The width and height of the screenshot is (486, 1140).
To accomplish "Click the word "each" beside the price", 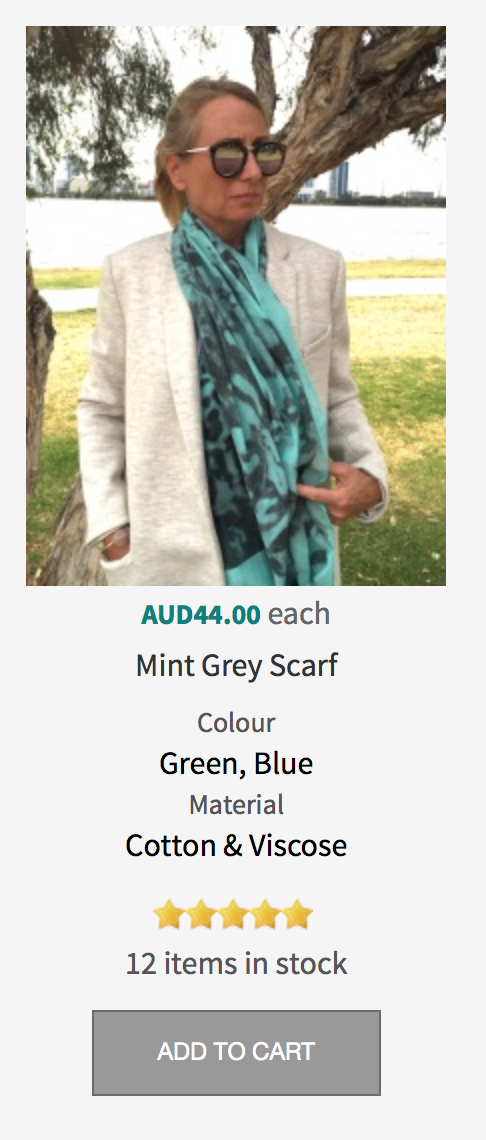I will [x=299, y=614].
